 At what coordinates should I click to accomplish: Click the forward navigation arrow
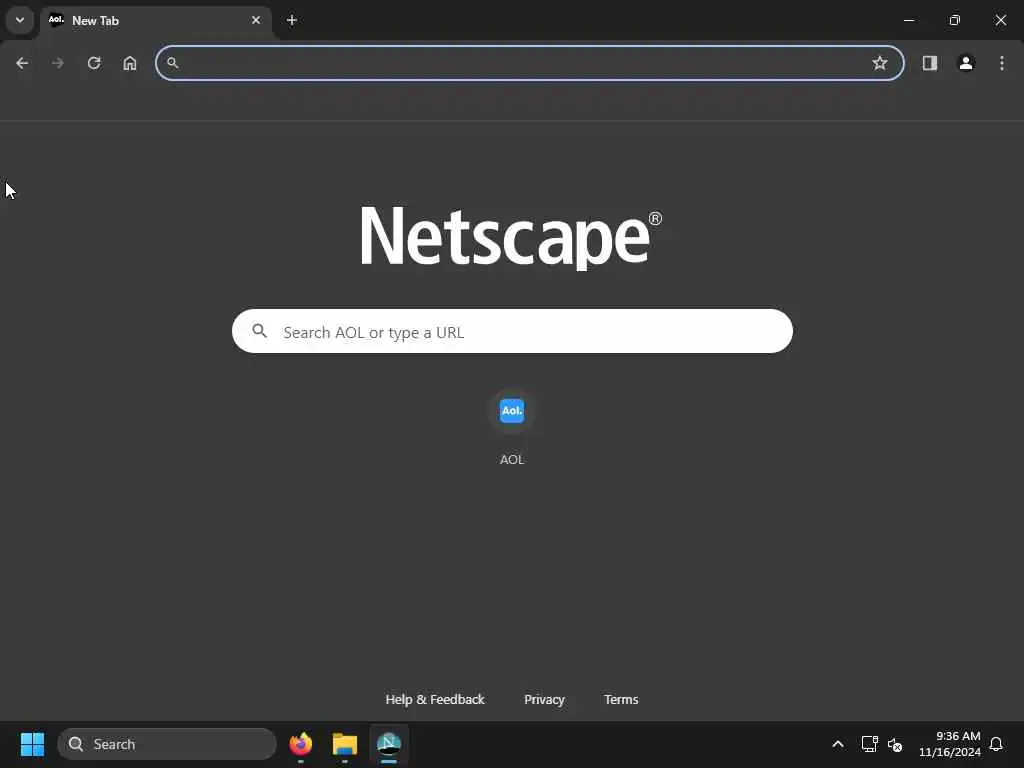pyautogui.click(x=58, y=63)
